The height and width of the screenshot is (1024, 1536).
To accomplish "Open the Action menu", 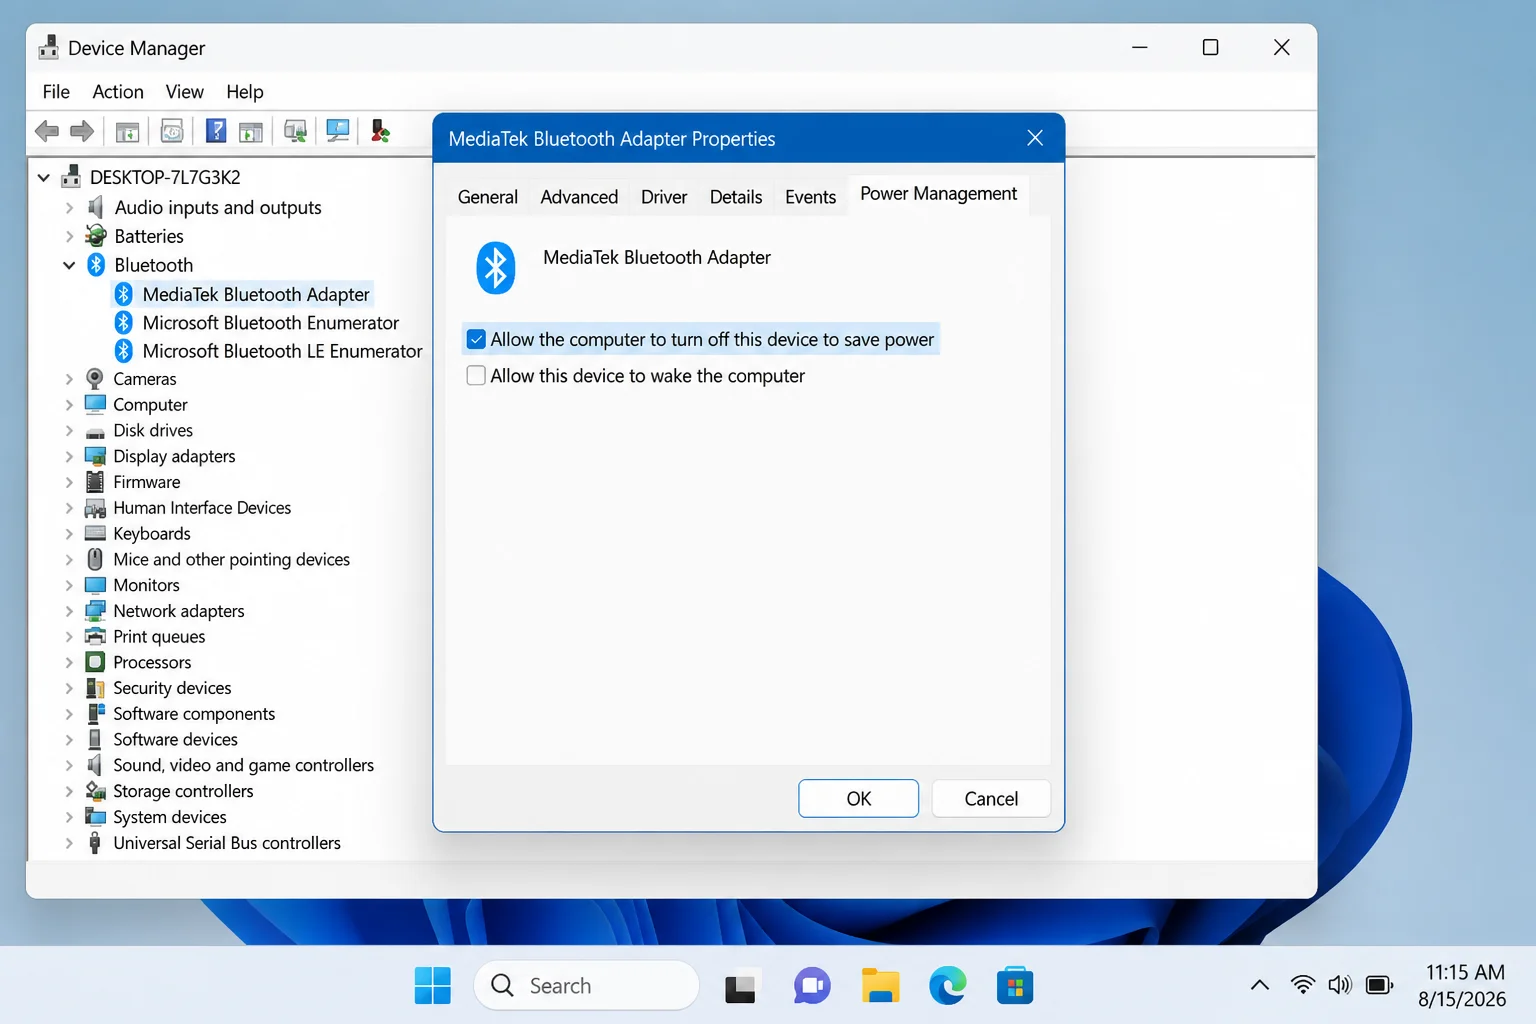I will [x=118, y=92].
